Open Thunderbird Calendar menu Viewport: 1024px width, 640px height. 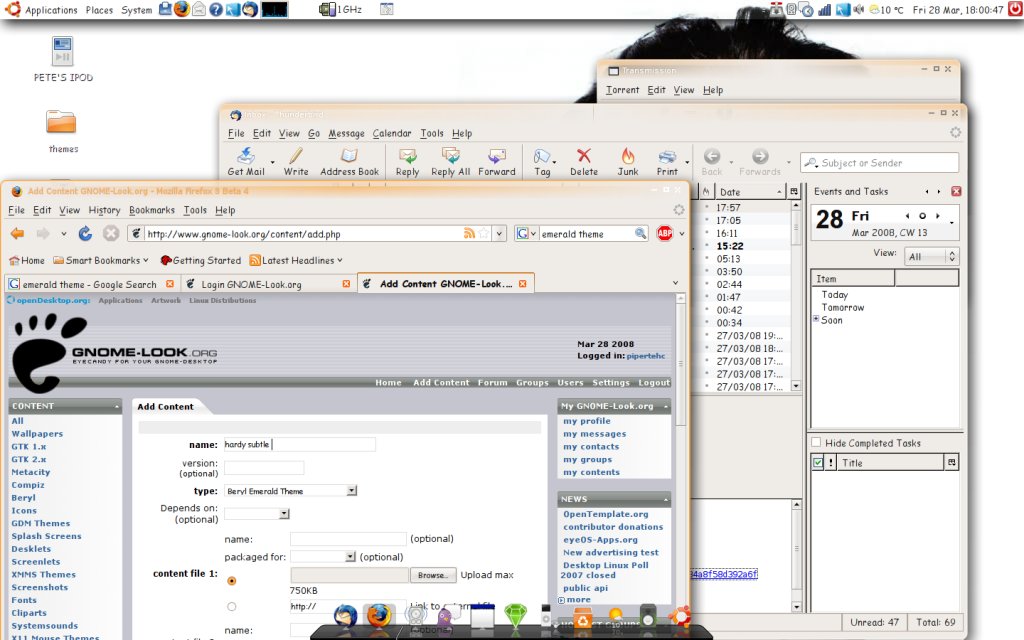pos(392,133)
